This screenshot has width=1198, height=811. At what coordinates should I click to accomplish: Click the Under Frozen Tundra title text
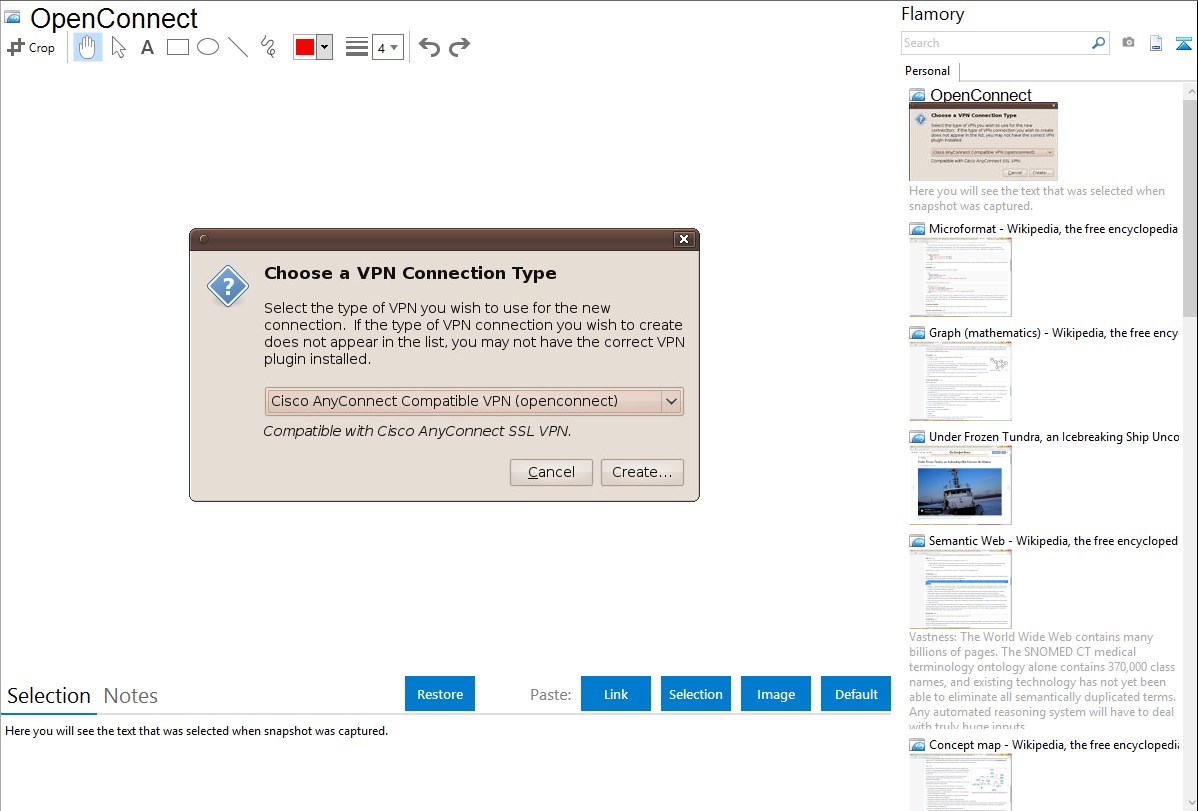(x=1054, y=436)
